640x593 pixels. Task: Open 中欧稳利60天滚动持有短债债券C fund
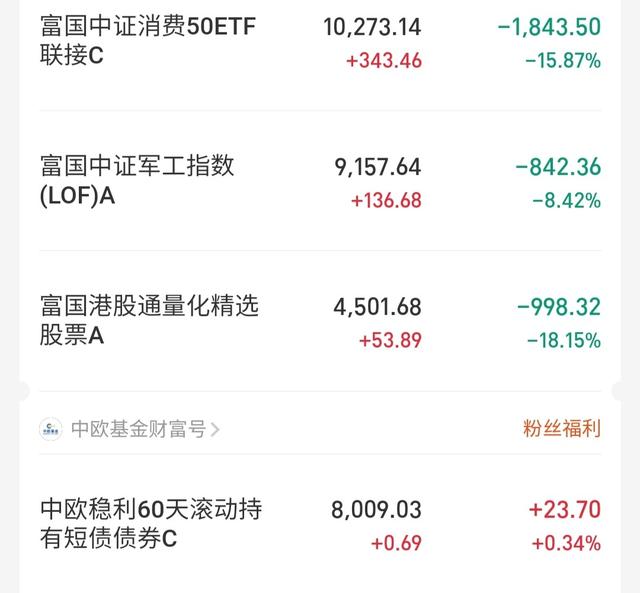click(320, 524)
